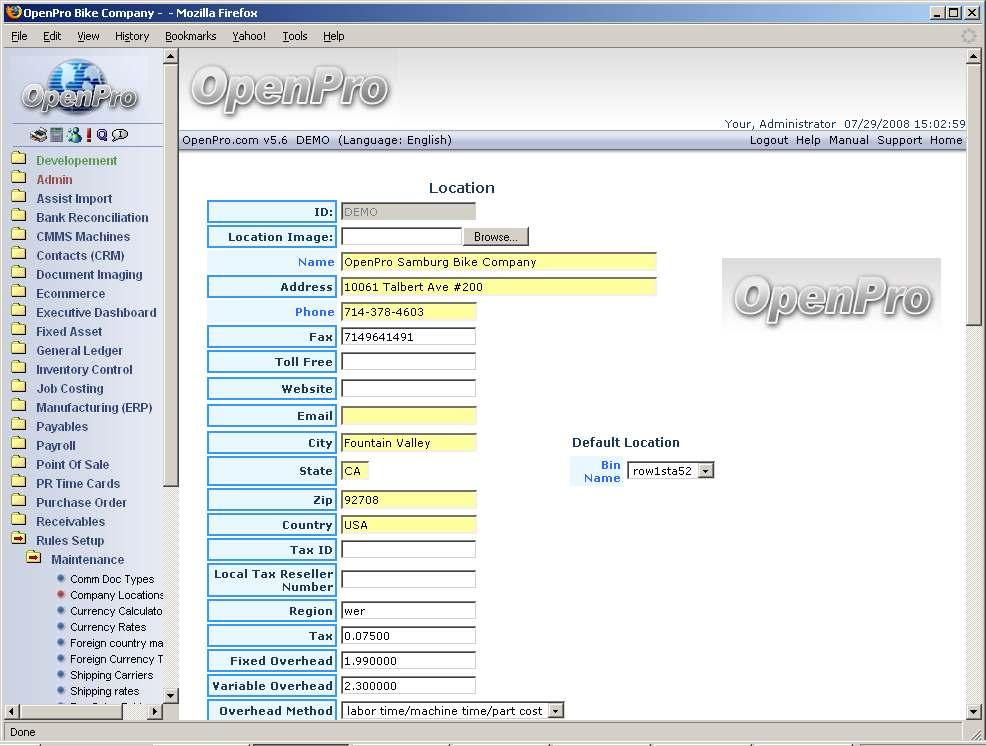Click the sidebar horizontal scrollbar right arrow

(154, 711)
